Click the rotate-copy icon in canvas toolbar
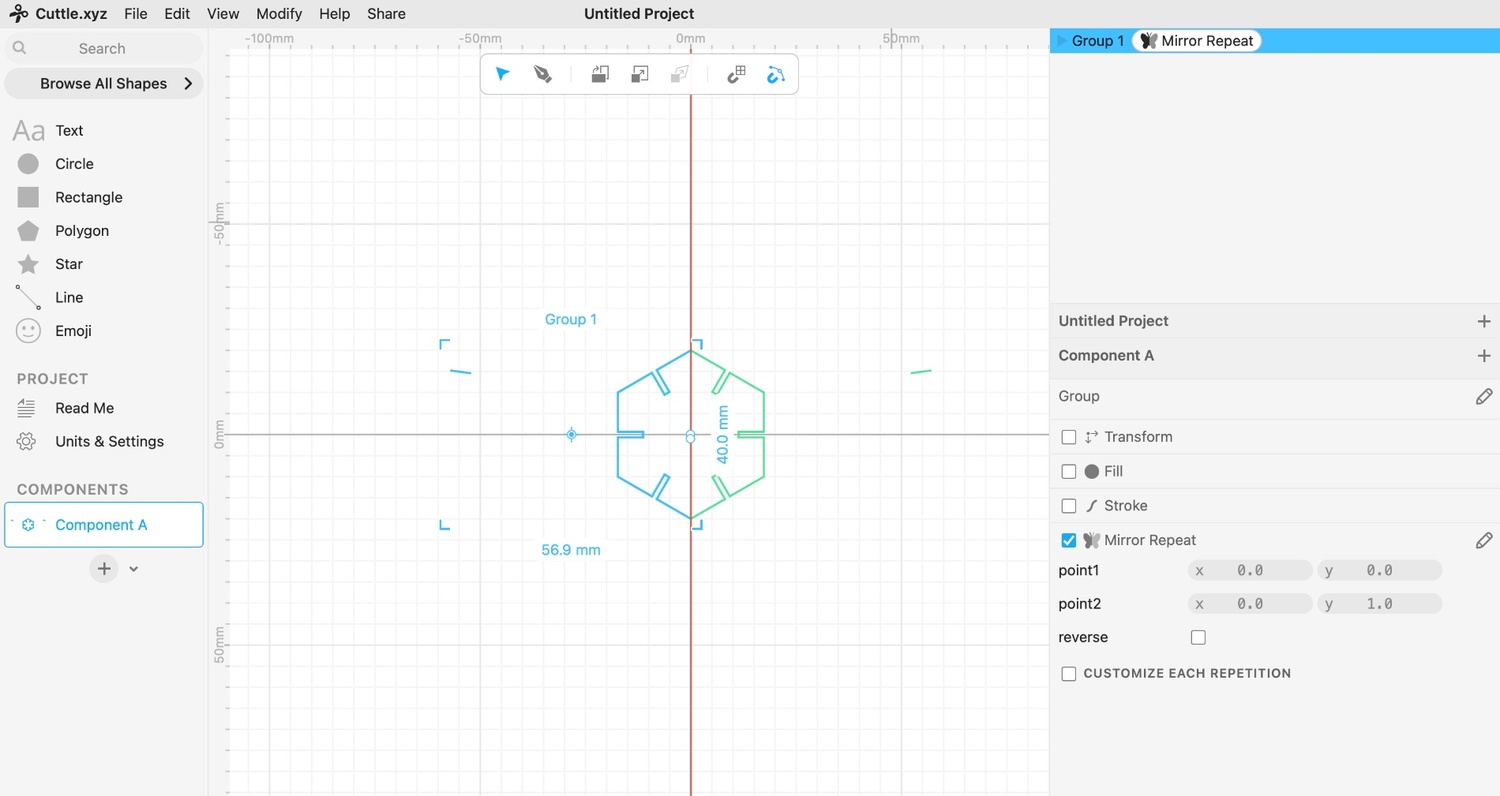The height and width of the screenshot is (796, 1500). (x=600, y=74)
